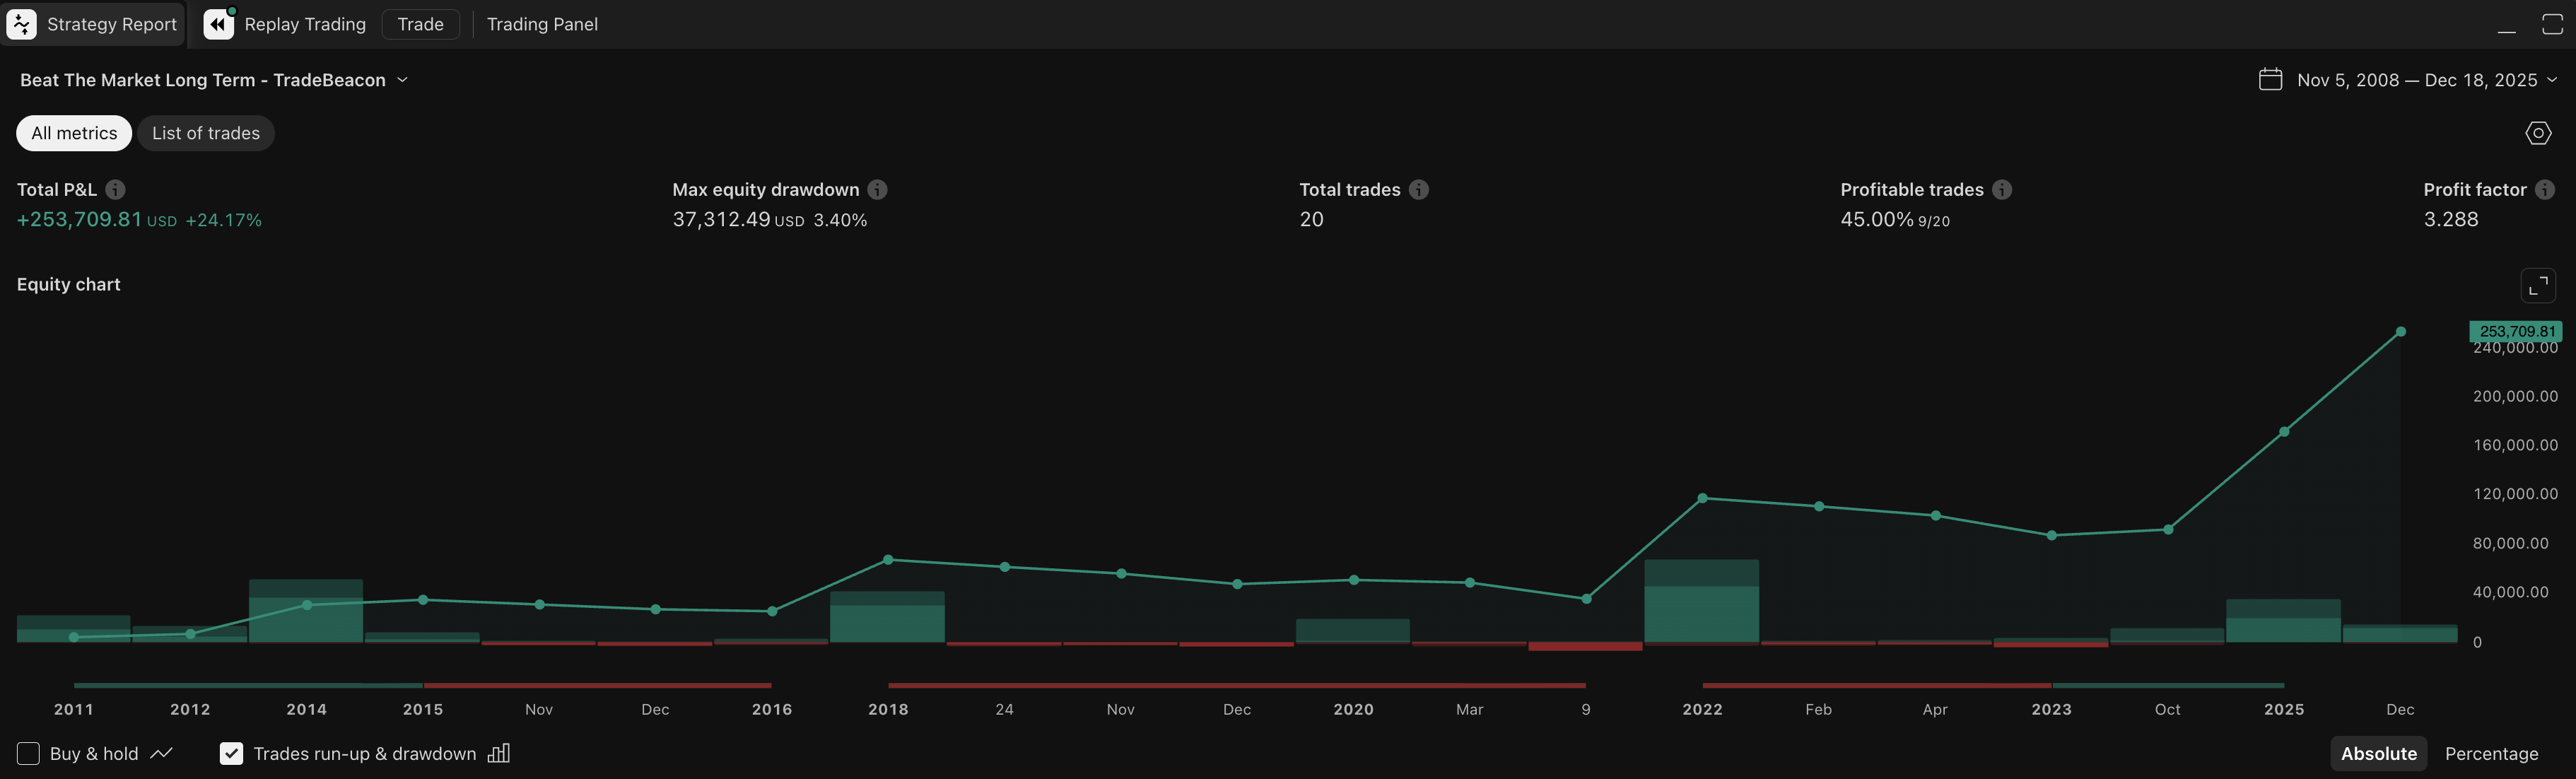This screenshot has height=779, width=2576.
Task: Open the strategy settings hexagon icon
Action: (2537, 133)
